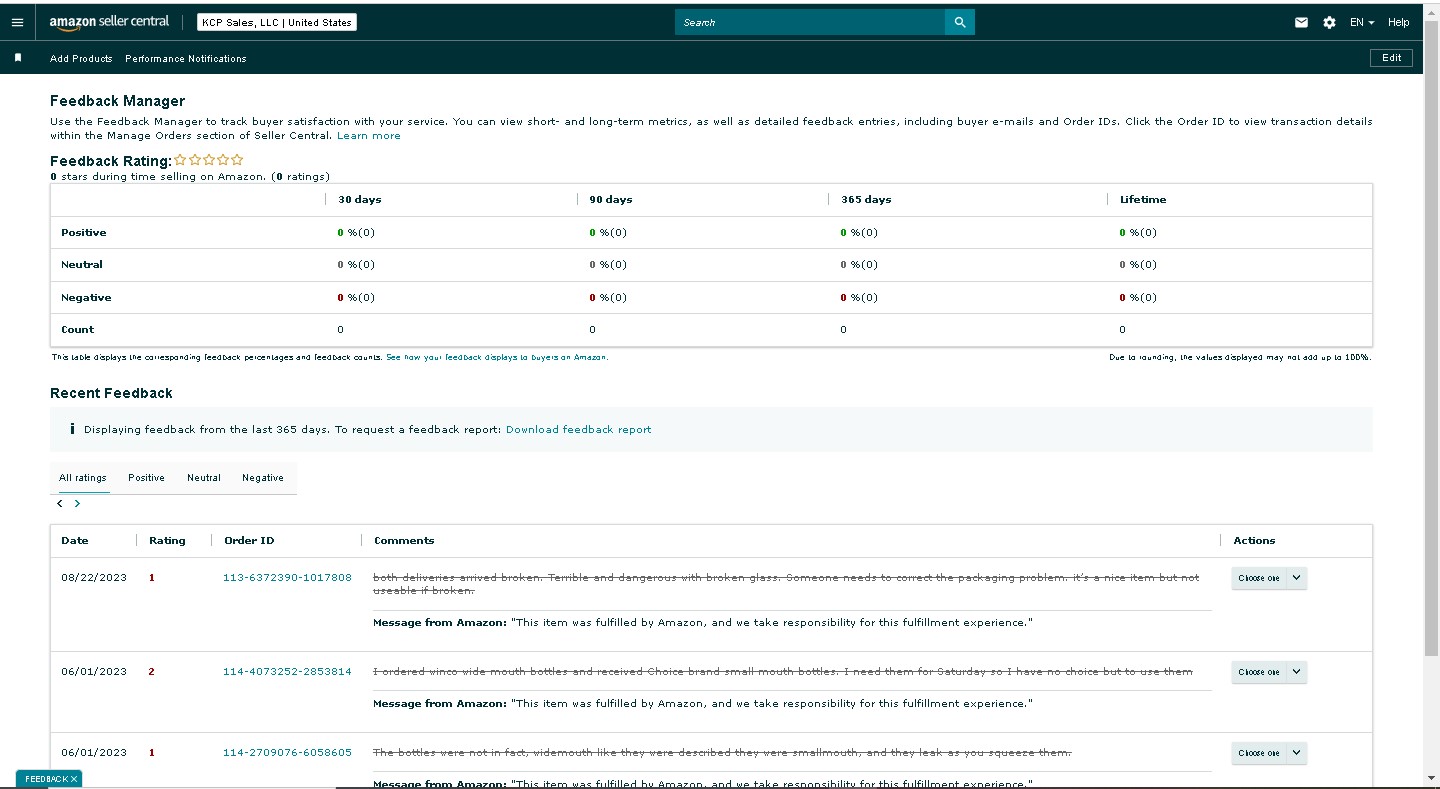Switch to the Positive tab

click(x=146, y=478)
